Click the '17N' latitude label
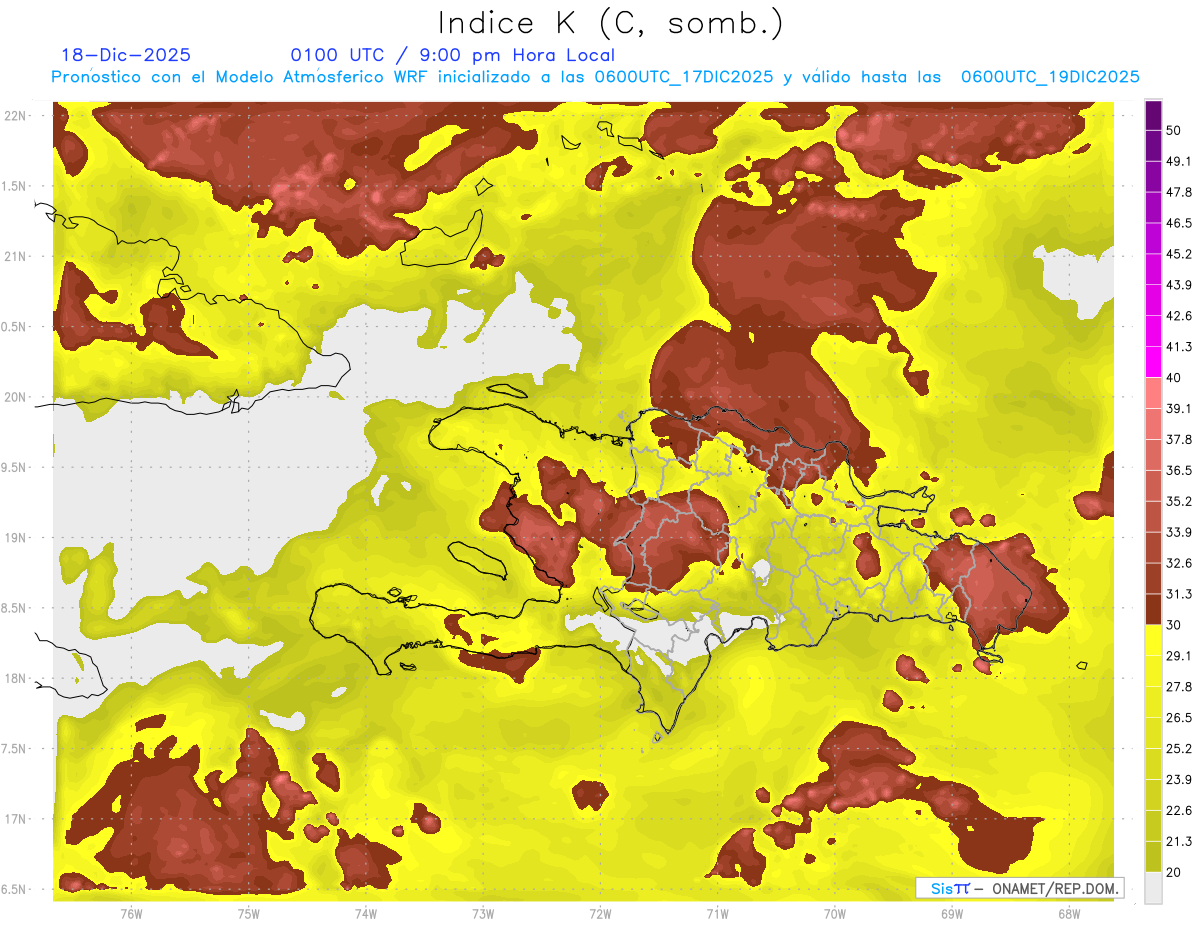The height and width of the screenshot is (927, 1200). 15,818
